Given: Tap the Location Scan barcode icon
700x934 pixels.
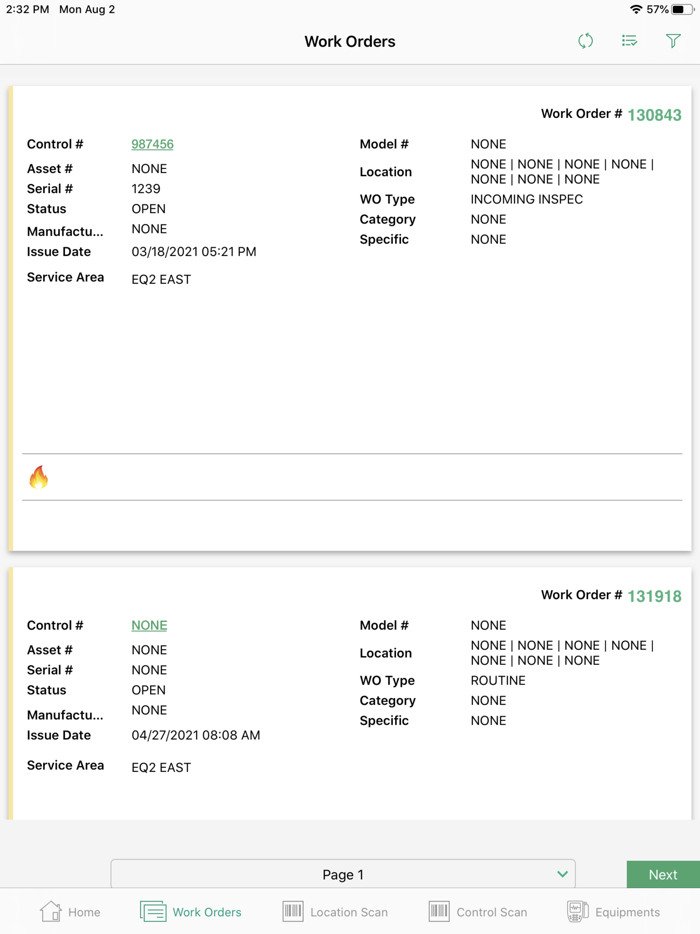Looking at the screenshot, I should pos(294,911).
